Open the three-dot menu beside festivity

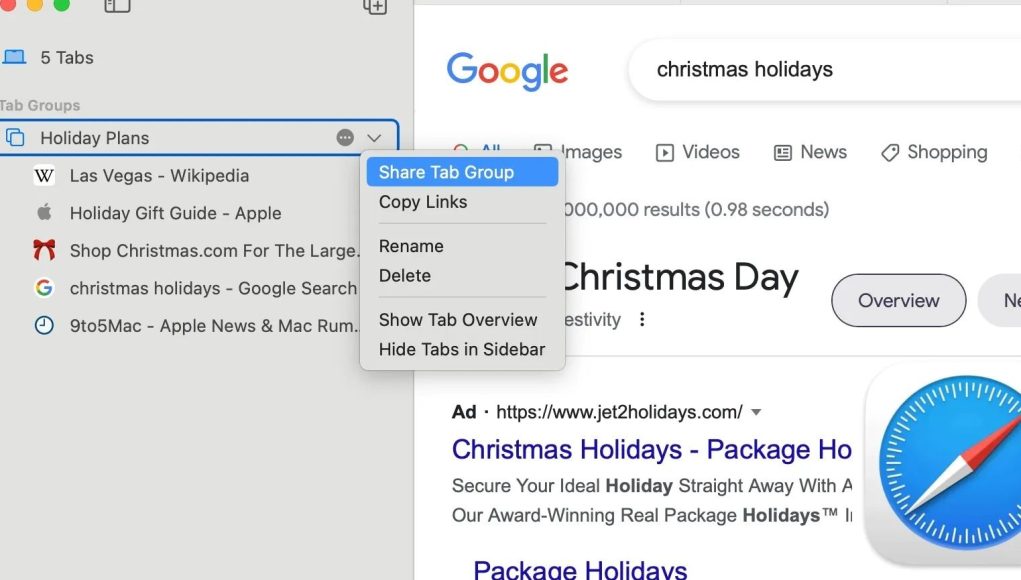642,319
